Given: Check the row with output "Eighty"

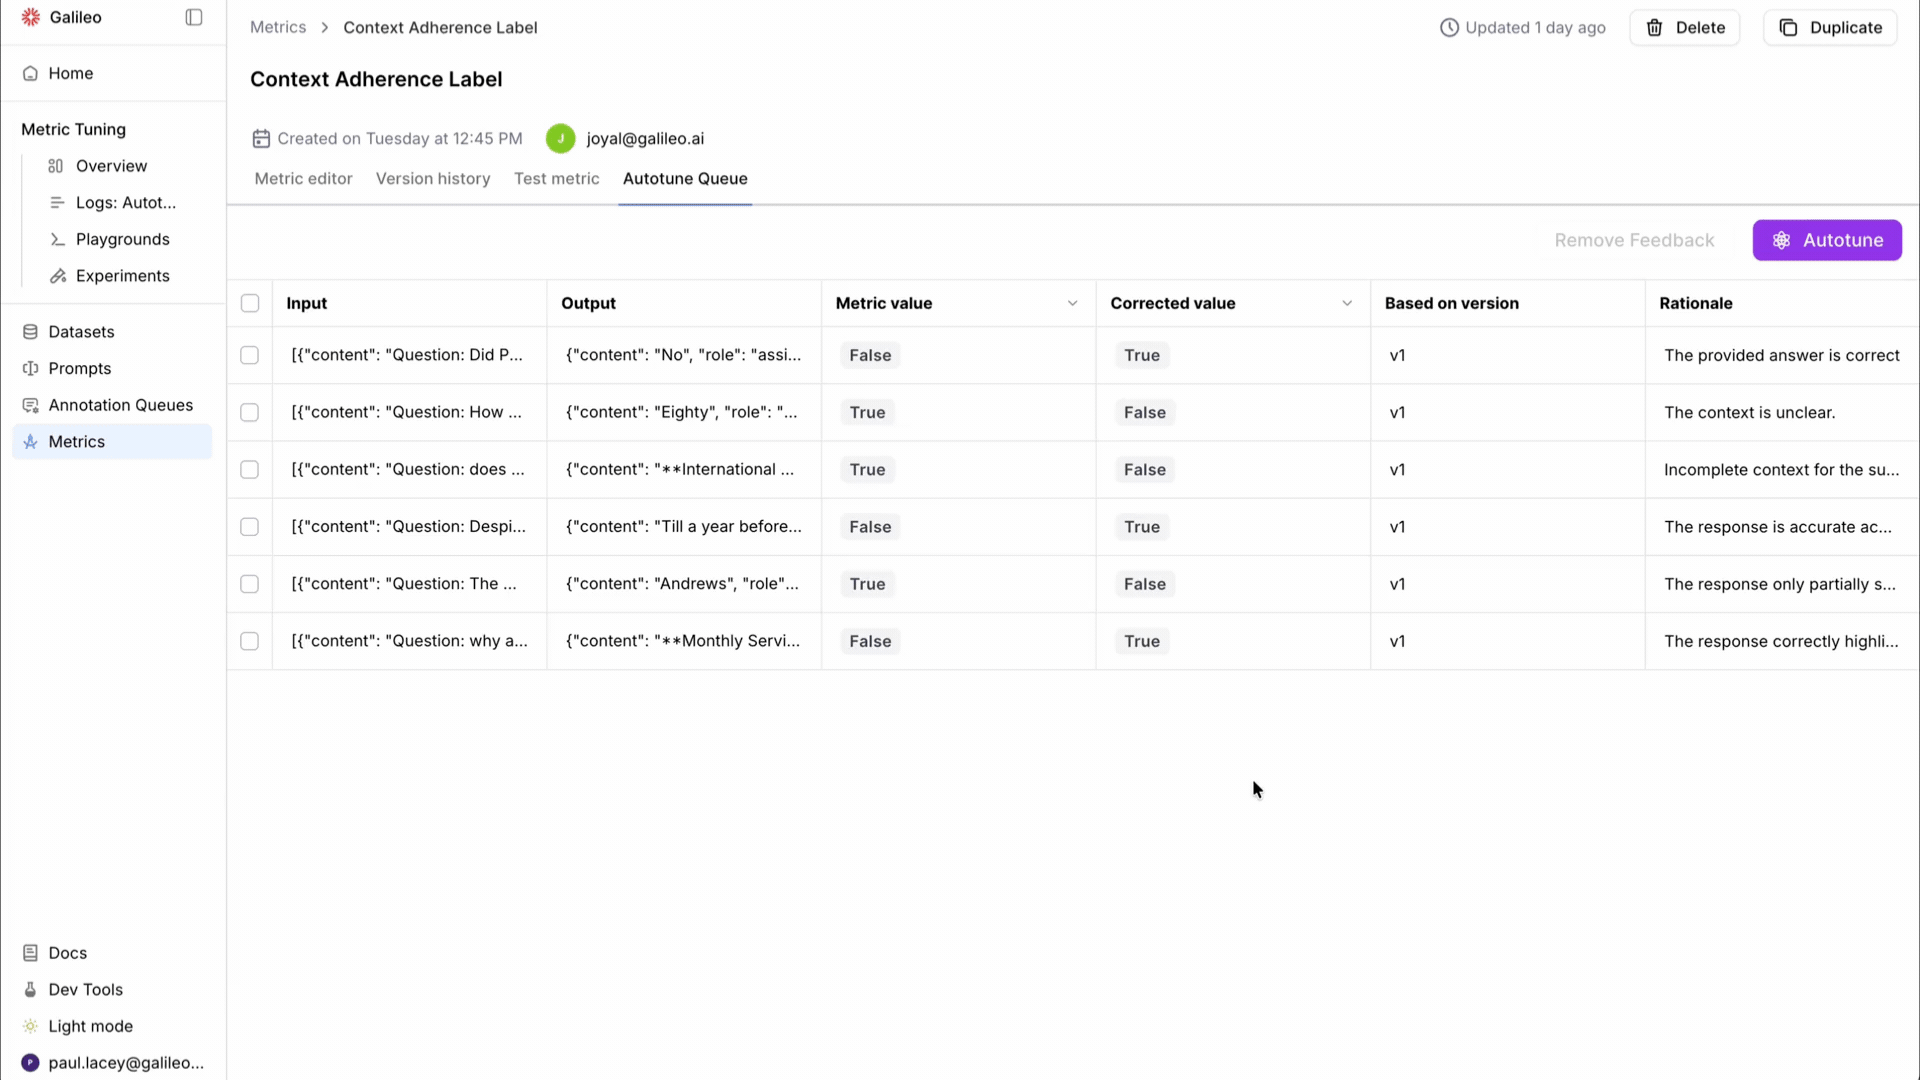Looking at the screenshot, I should [250, 412].
